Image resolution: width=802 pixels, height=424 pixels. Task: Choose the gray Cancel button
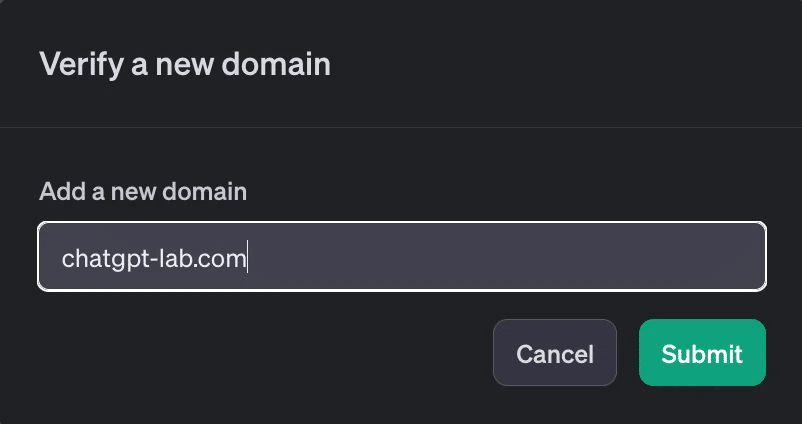554,353
